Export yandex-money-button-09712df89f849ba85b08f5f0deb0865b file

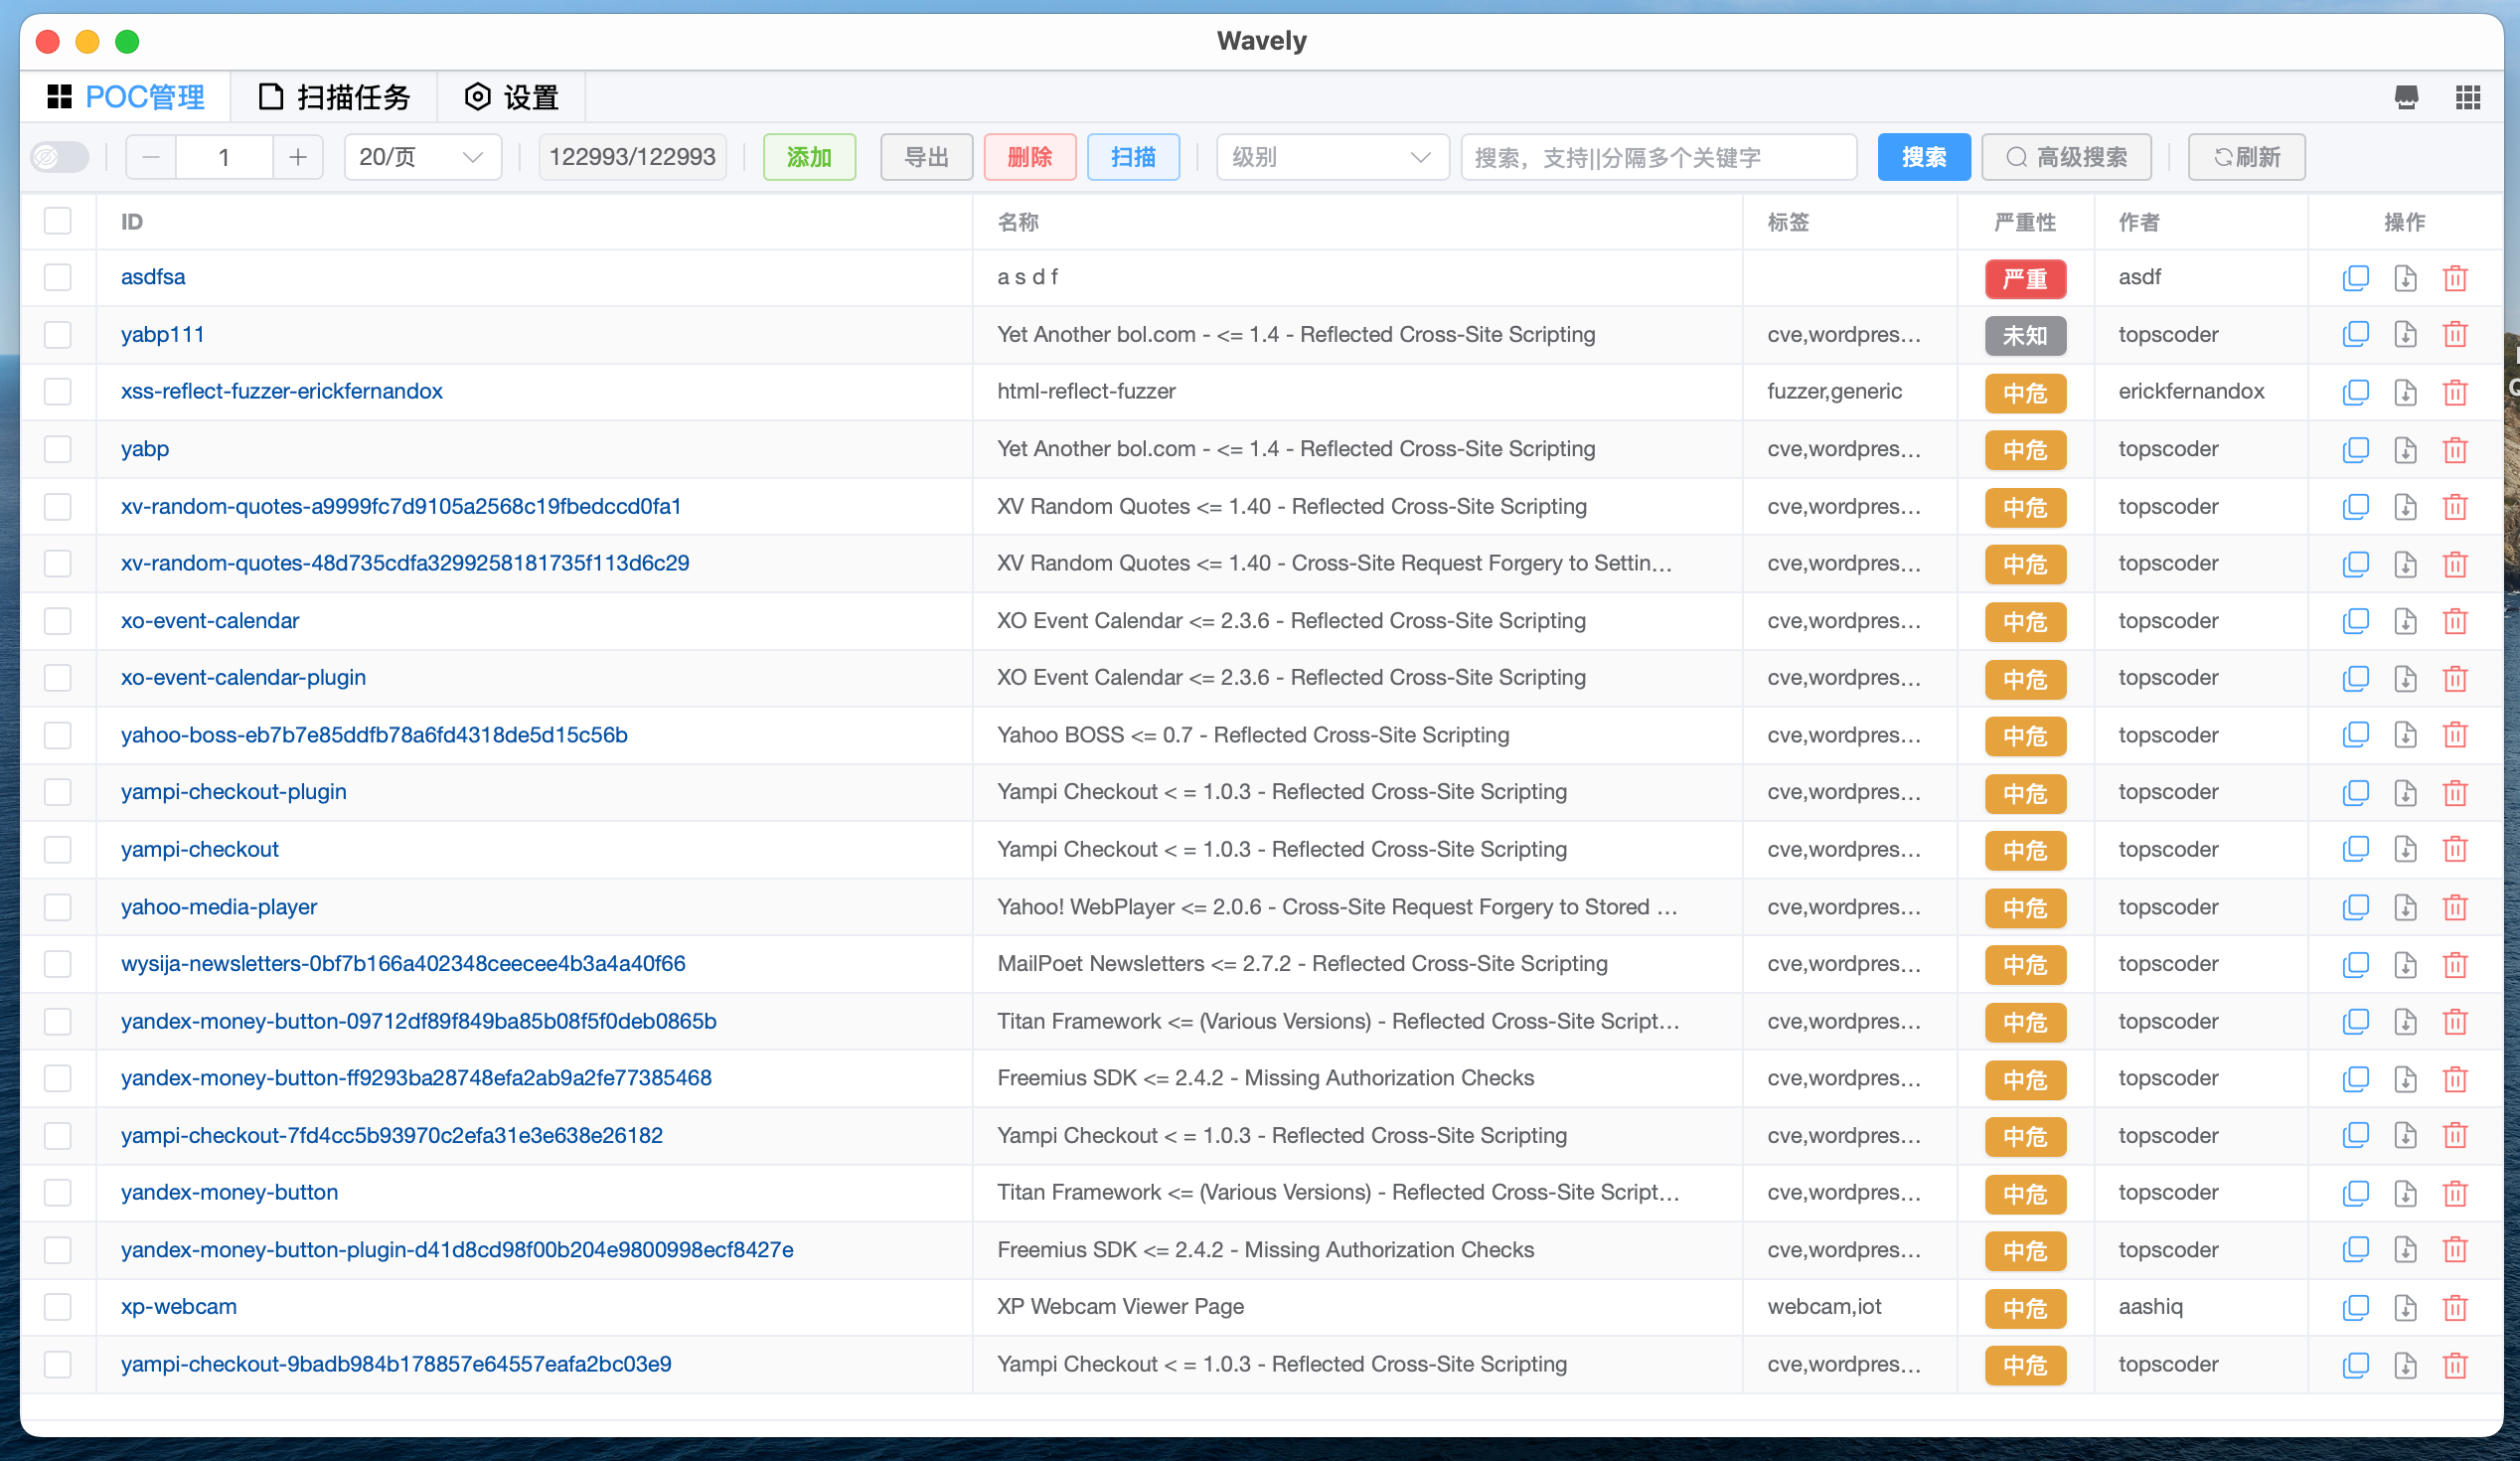[x=2405, y=1022]
